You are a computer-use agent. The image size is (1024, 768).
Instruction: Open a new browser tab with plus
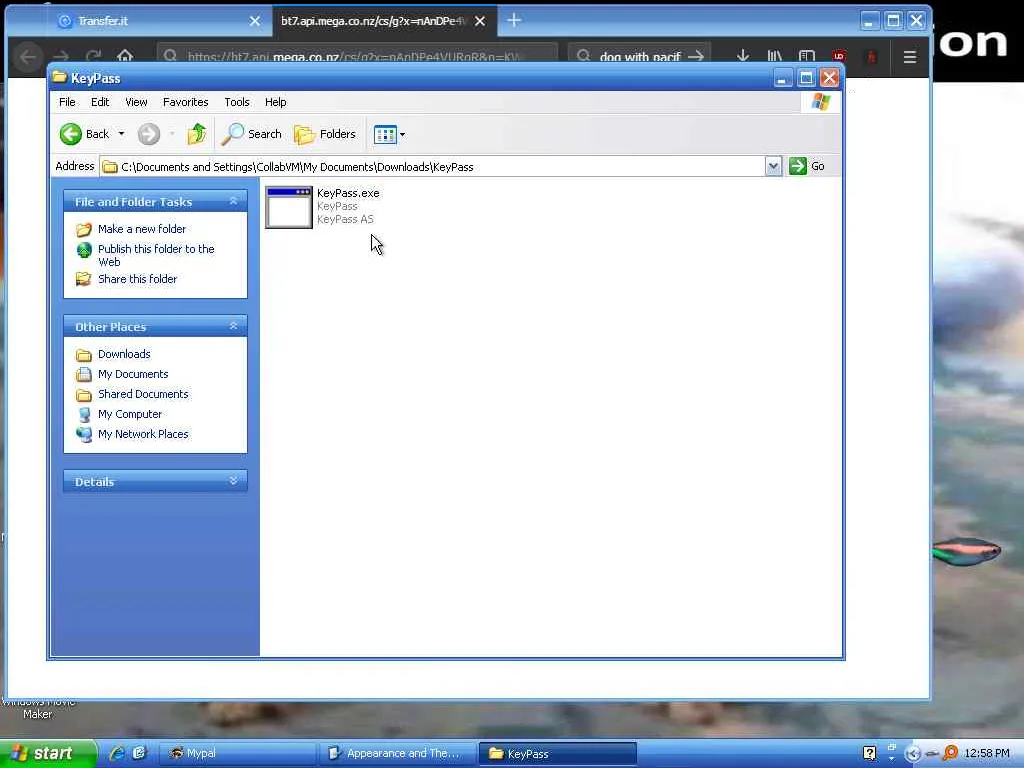point(514,20)
